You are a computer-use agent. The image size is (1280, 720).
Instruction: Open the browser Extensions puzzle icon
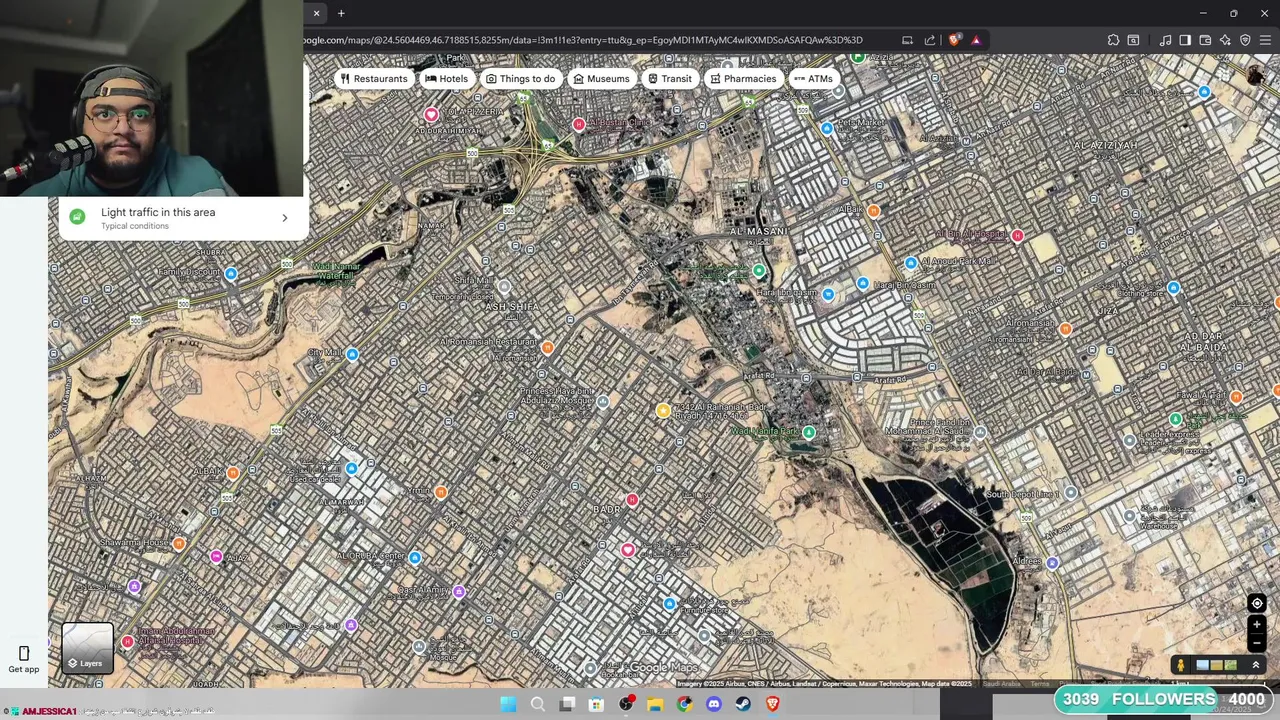click(x=1113, y=40)
